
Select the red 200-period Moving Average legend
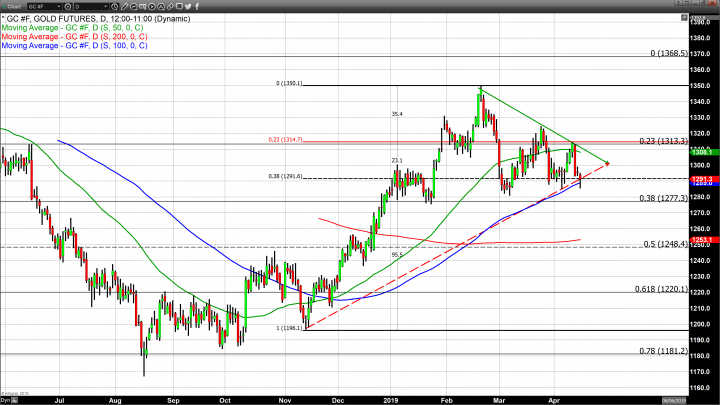tap(74, 36)
